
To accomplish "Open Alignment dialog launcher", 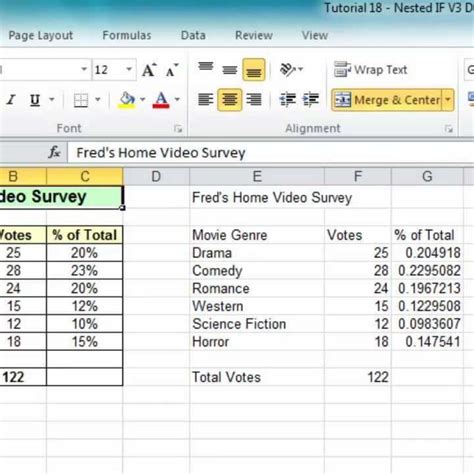I will click(x=449, y=129).
